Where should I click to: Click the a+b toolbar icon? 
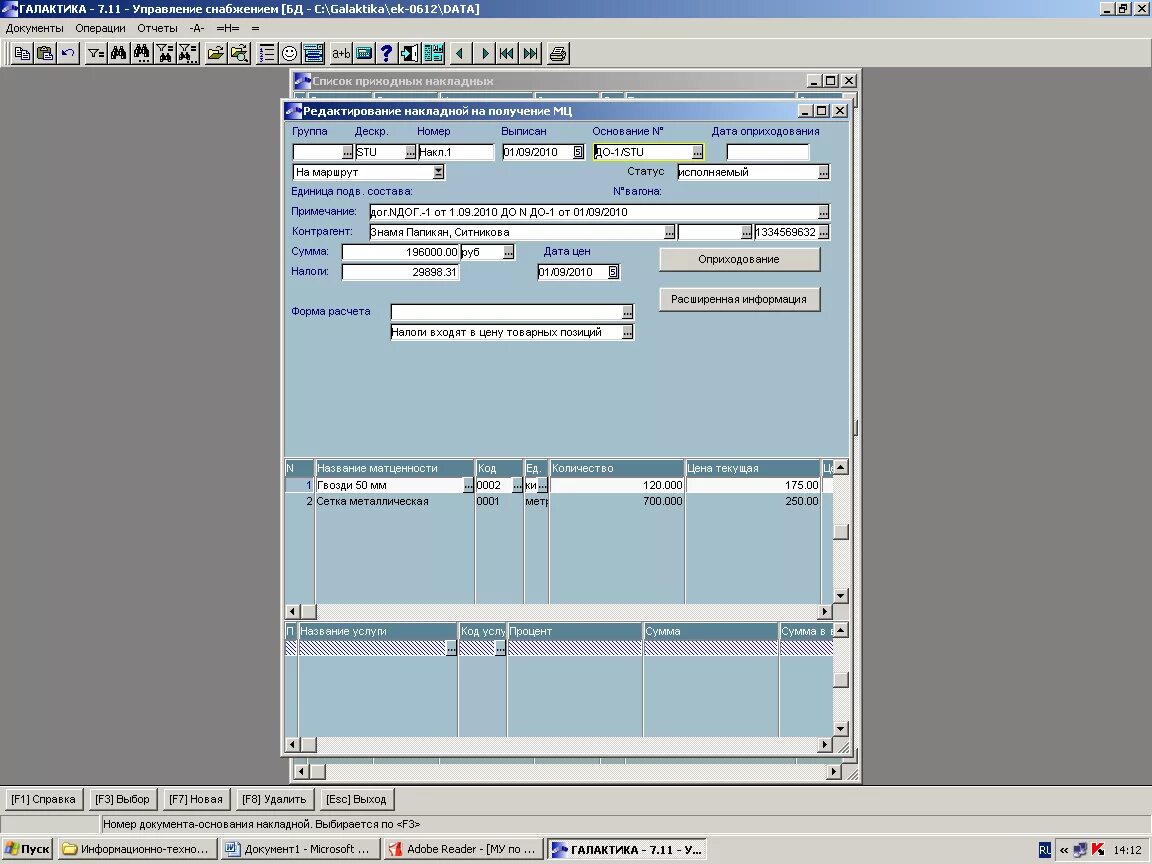(341, 53)
